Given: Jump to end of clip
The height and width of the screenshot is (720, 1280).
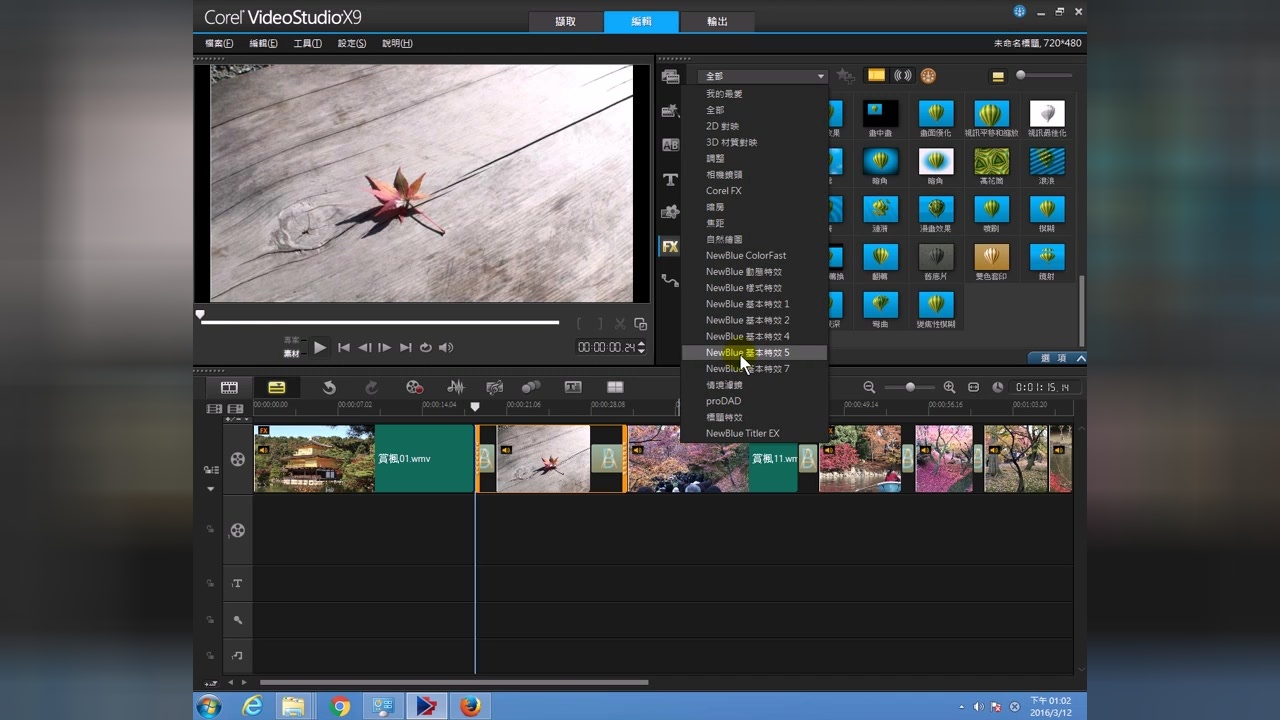Looking at the screenshot, I should point(405,347).
